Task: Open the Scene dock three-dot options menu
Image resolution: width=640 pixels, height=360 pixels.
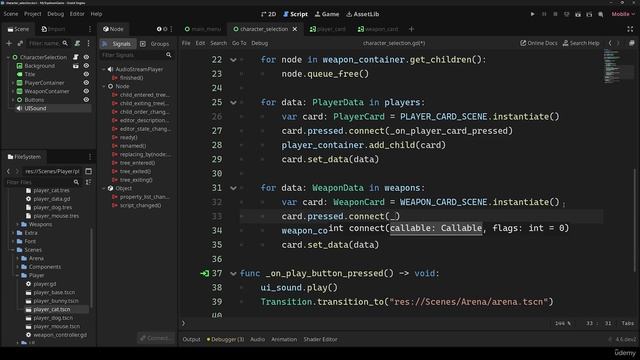Action: [x=89, y=43]
